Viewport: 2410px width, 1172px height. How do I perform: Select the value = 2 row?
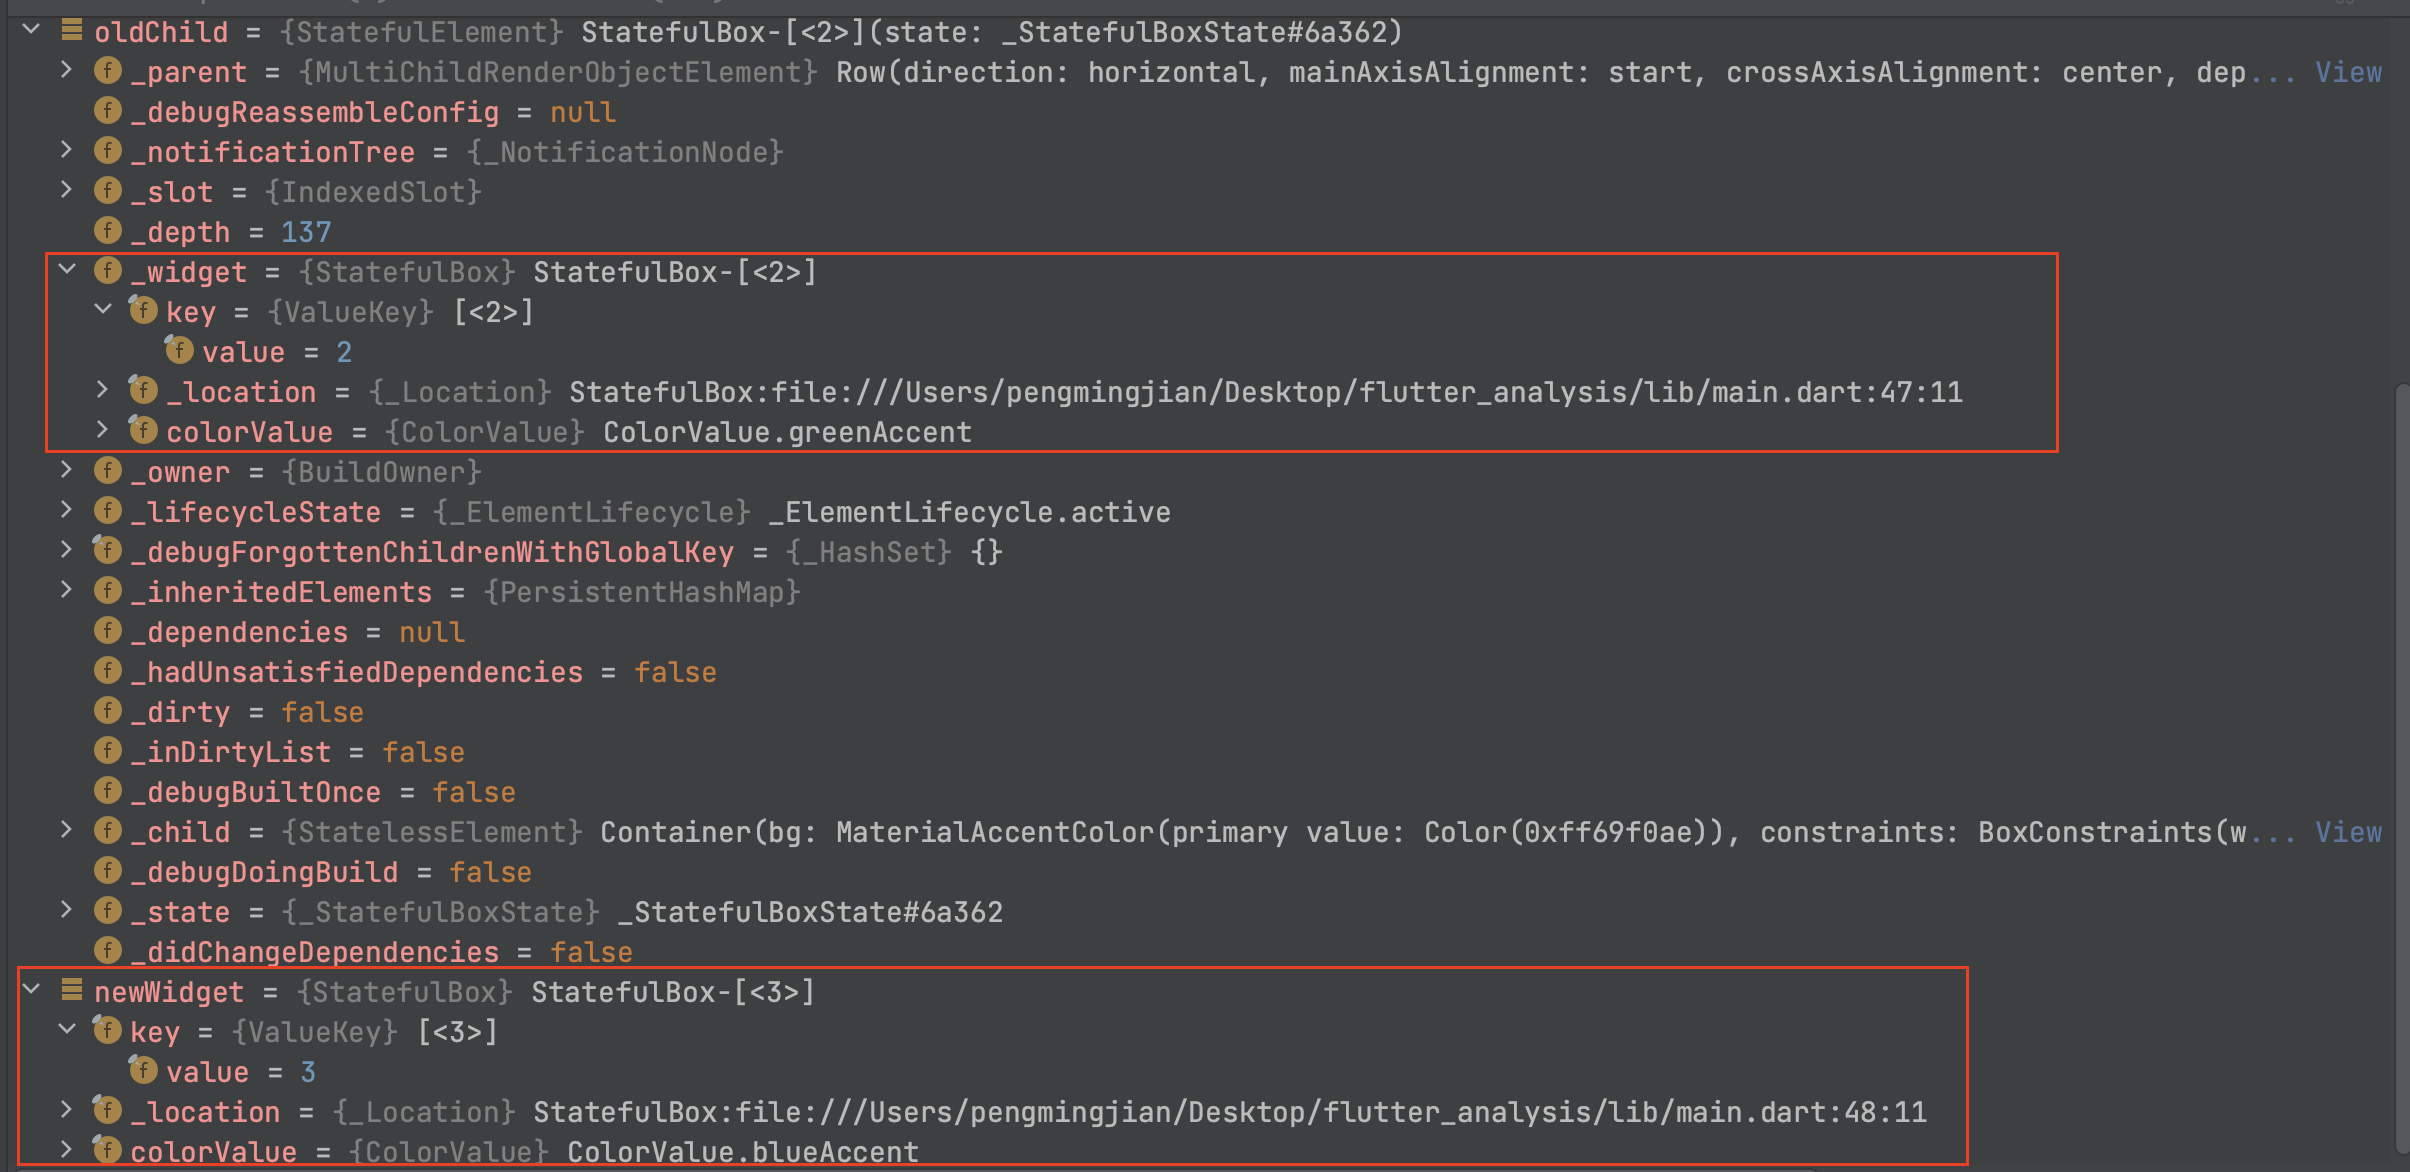click(1200, 352)
